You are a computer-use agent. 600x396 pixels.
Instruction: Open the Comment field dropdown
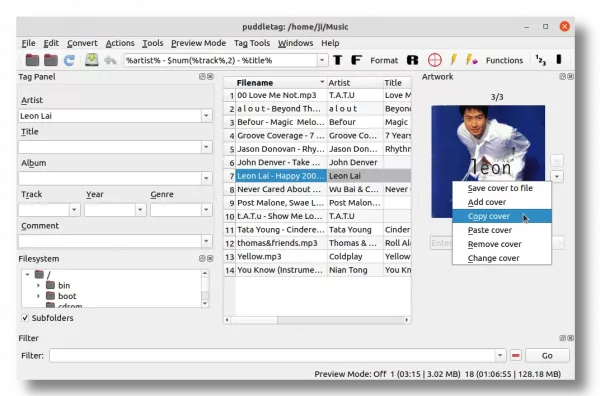click(x=206, y=241)
